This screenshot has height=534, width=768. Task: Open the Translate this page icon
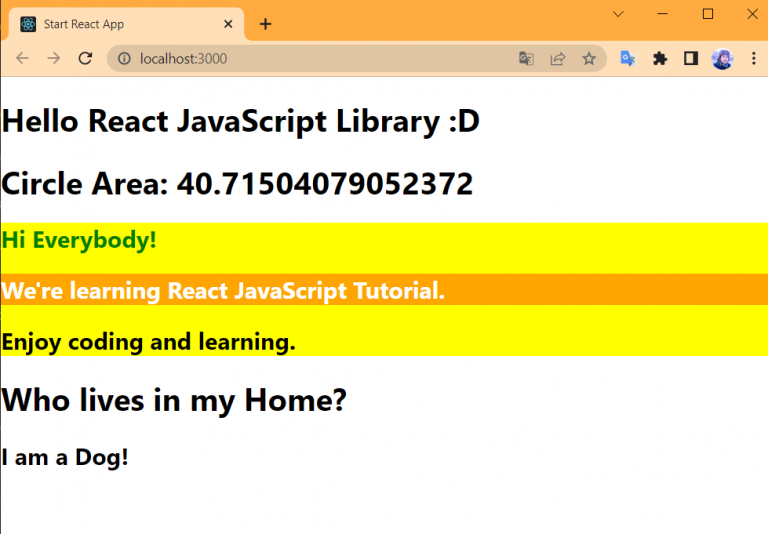[x=526, y=59]
